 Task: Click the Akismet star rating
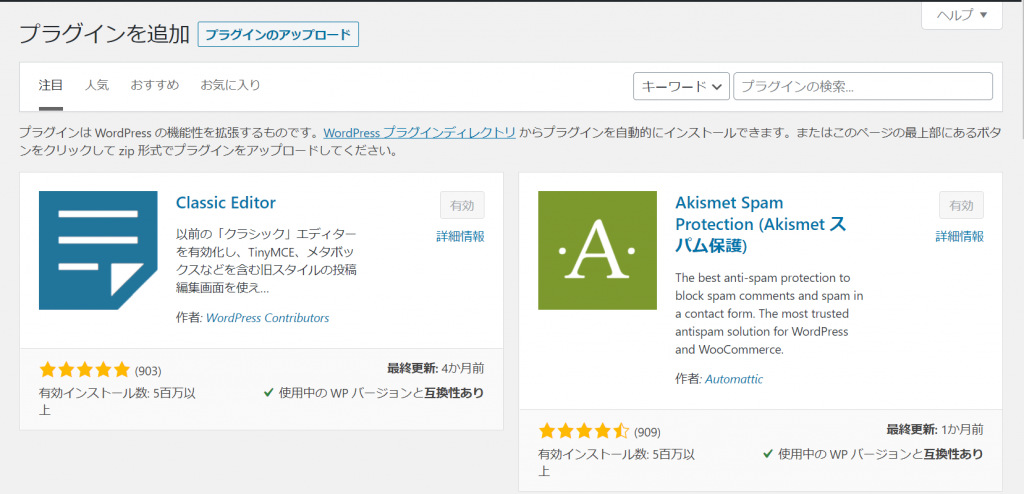584,431
